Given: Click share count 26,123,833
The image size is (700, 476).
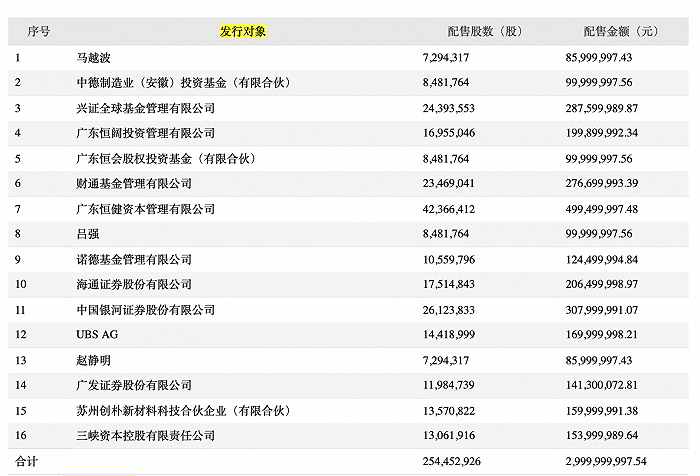Looking at the screenshot, I should (x=449, y=310).
